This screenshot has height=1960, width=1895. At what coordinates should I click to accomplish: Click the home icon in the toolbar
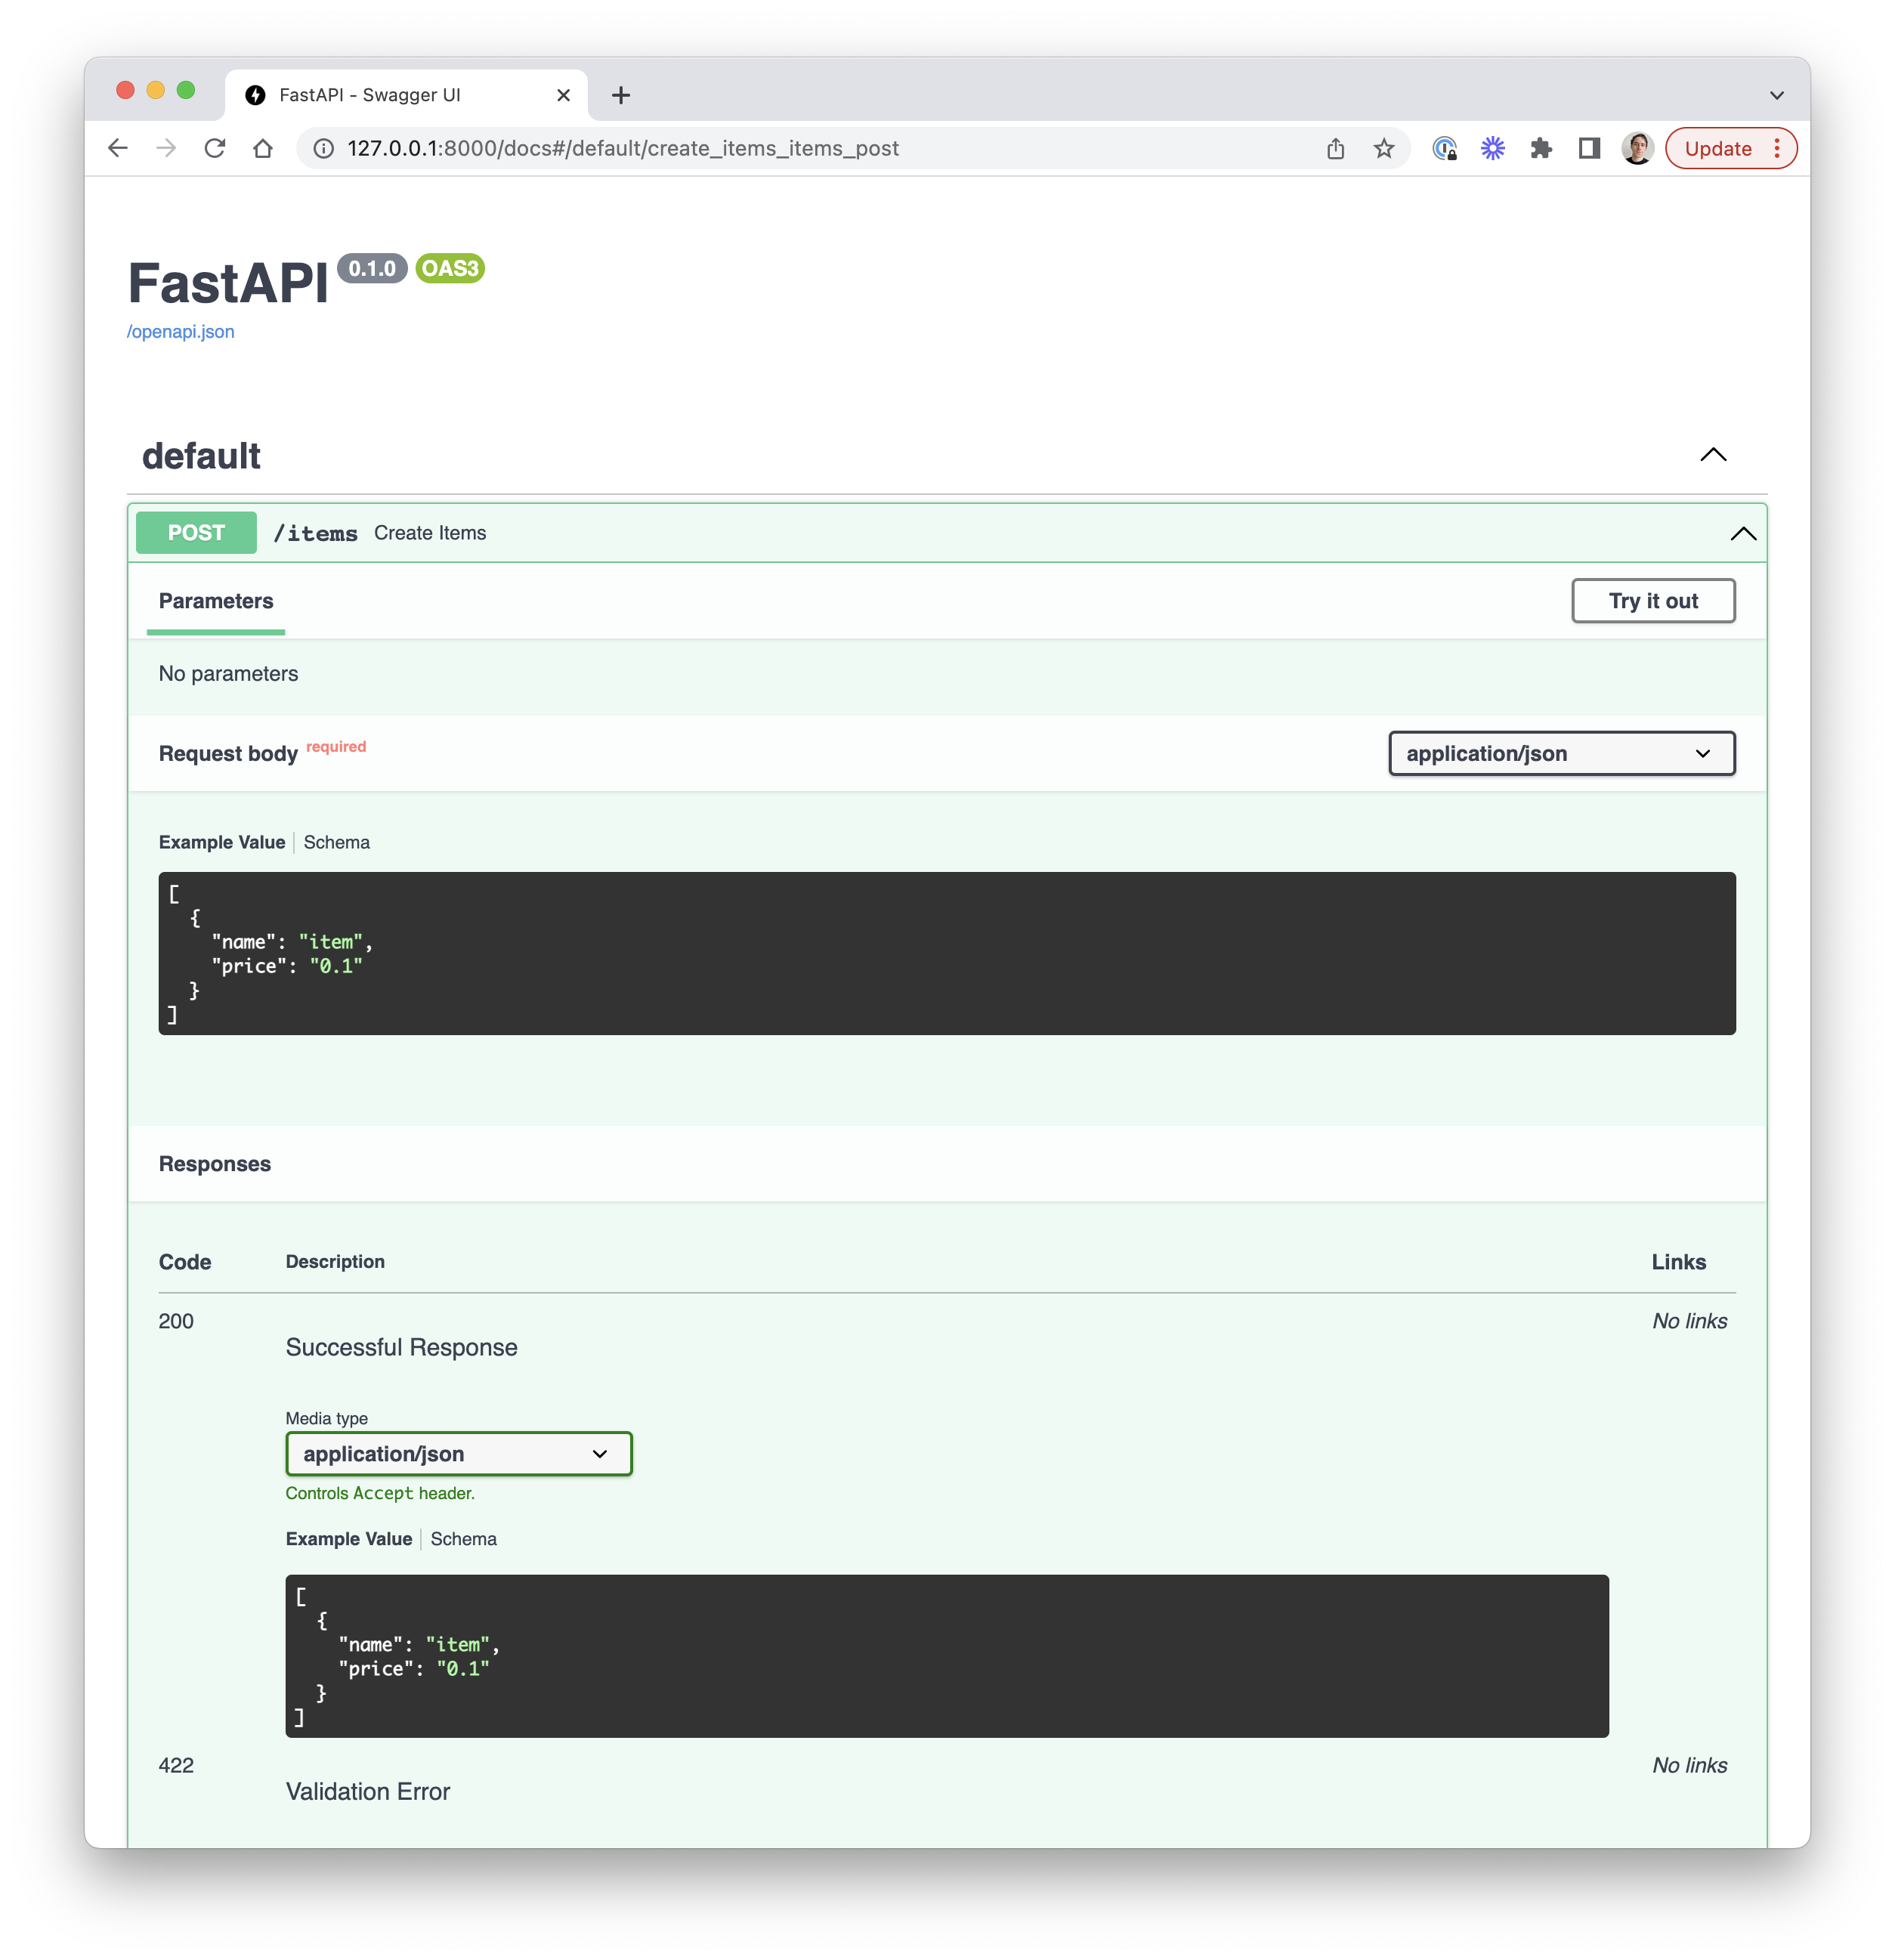coord(263,148)
